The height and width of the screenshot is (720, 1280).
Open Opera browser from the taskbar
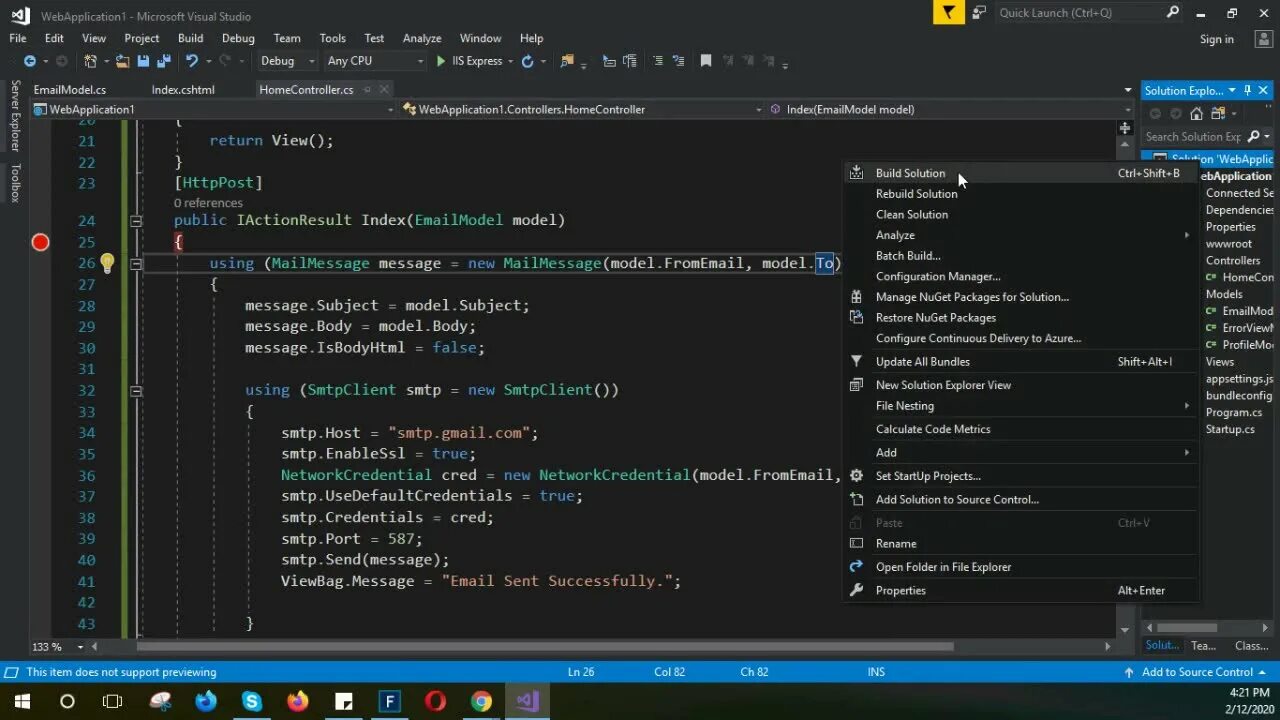435,701
